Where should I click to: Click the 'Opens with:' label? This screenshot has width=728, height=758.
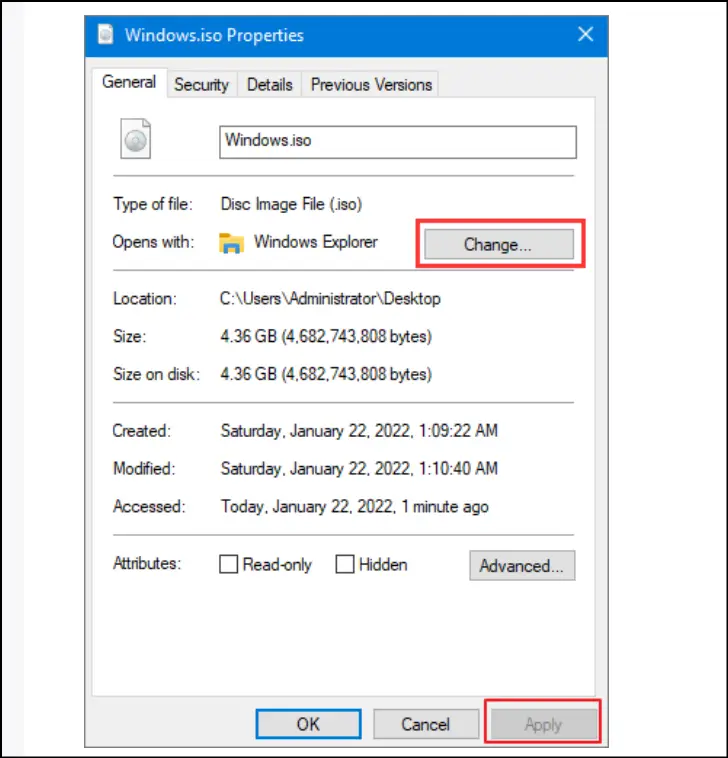click(x=153, y=242)
